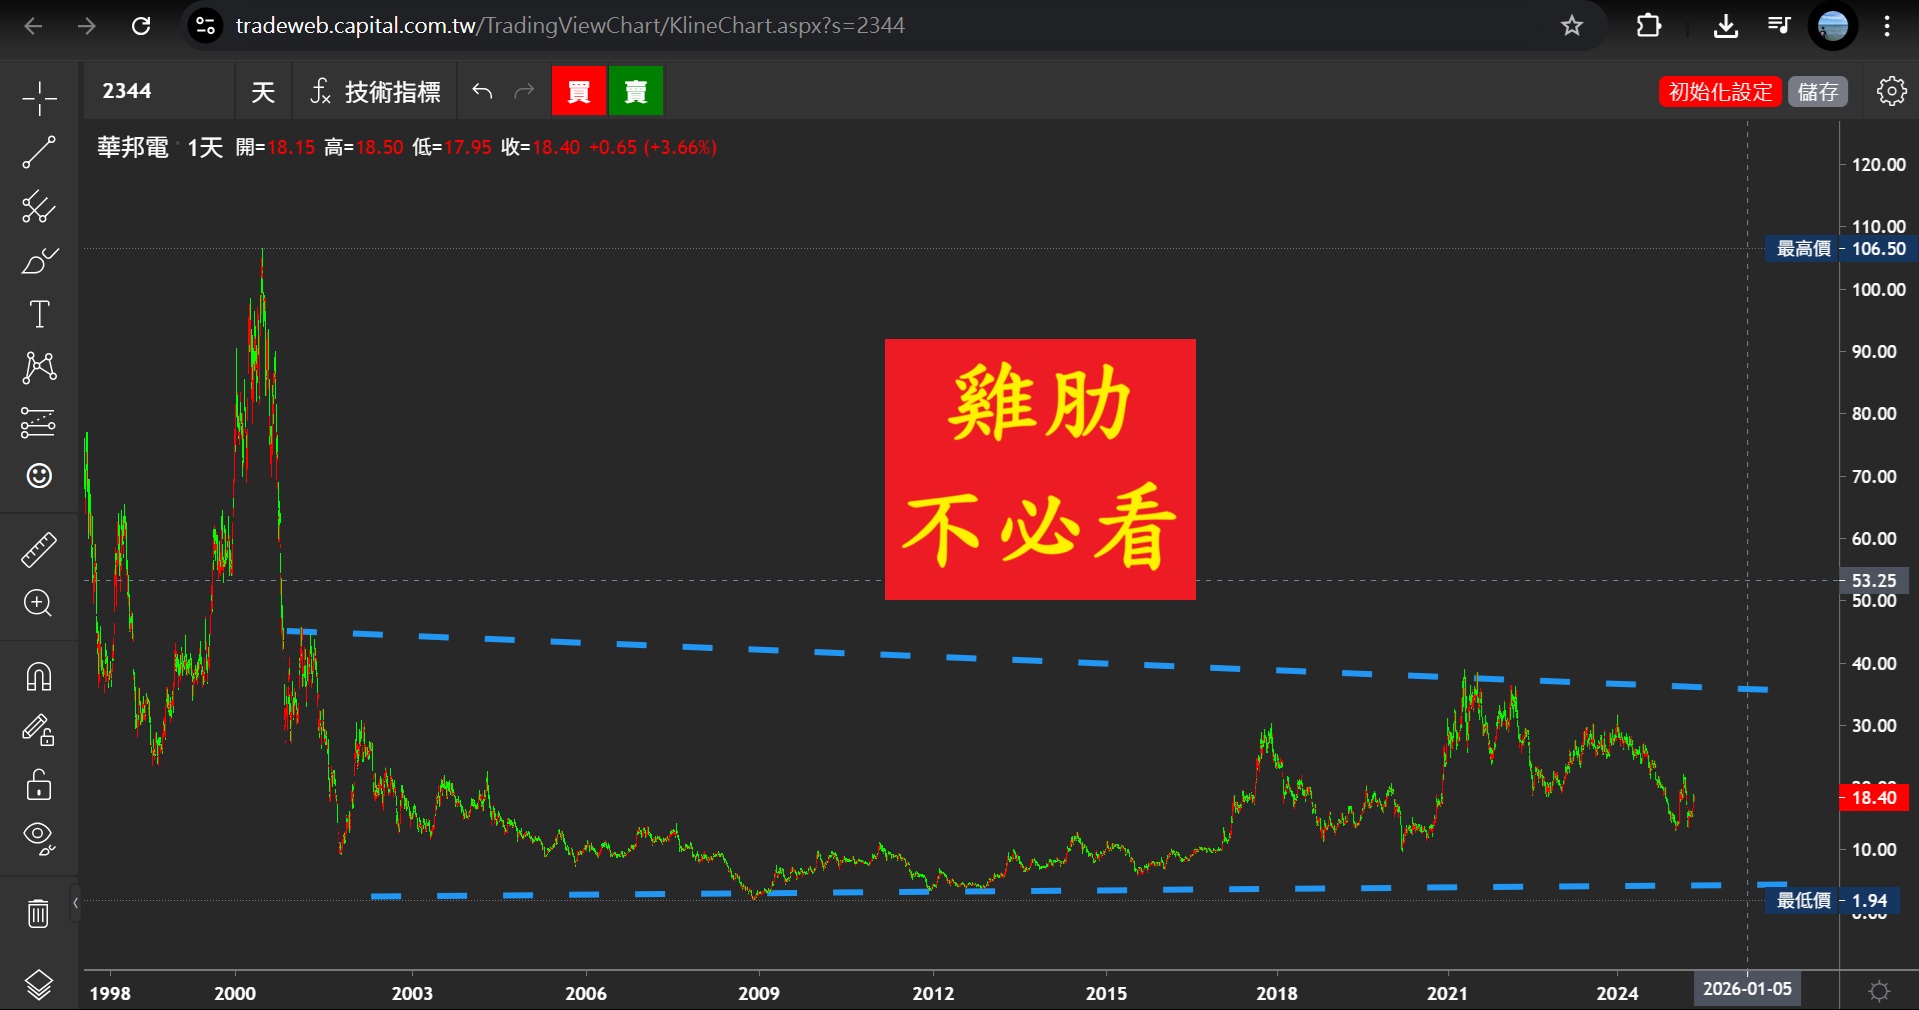Open chart settings gear icon

tap(1891, 91)
